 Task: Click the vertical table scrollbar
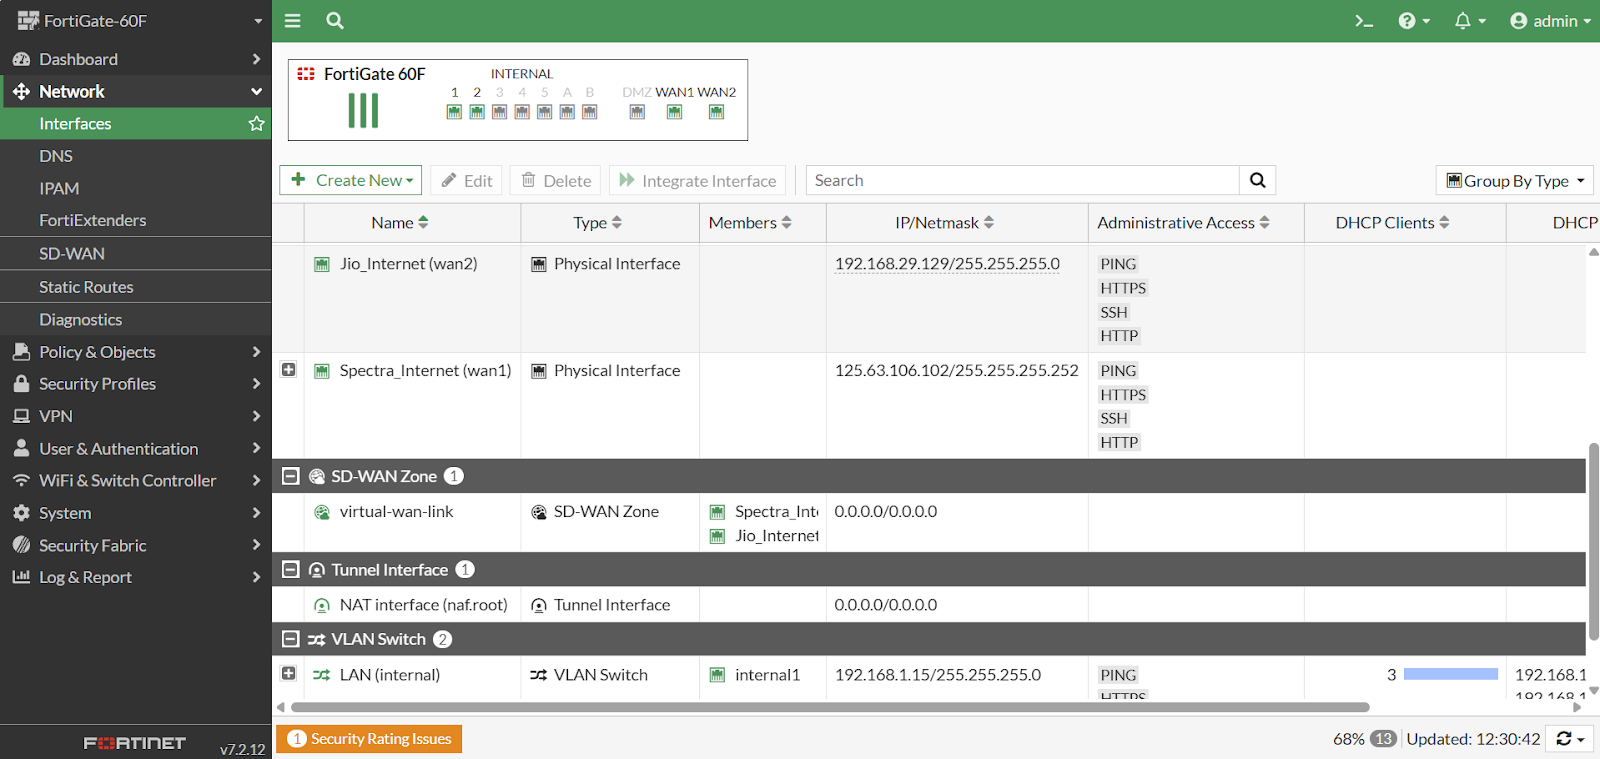(1594, 542)
